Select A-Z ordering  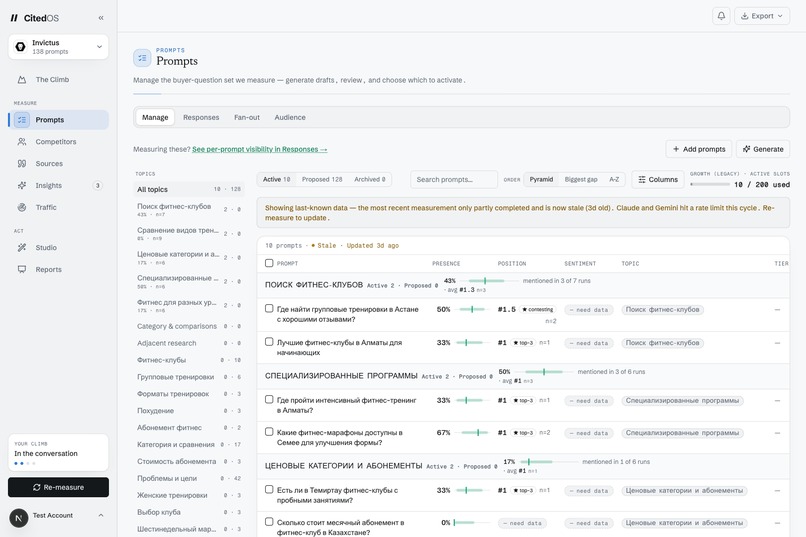614,179
